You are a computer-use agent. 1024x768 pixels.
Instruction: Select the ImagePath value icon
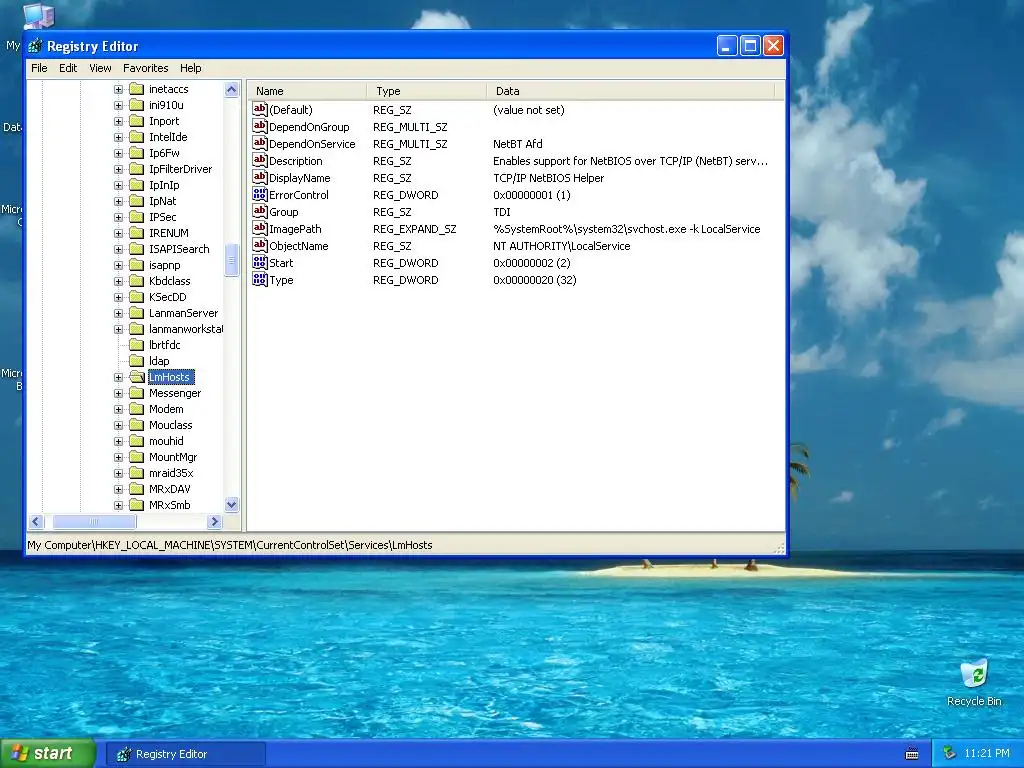pos(260,228)
